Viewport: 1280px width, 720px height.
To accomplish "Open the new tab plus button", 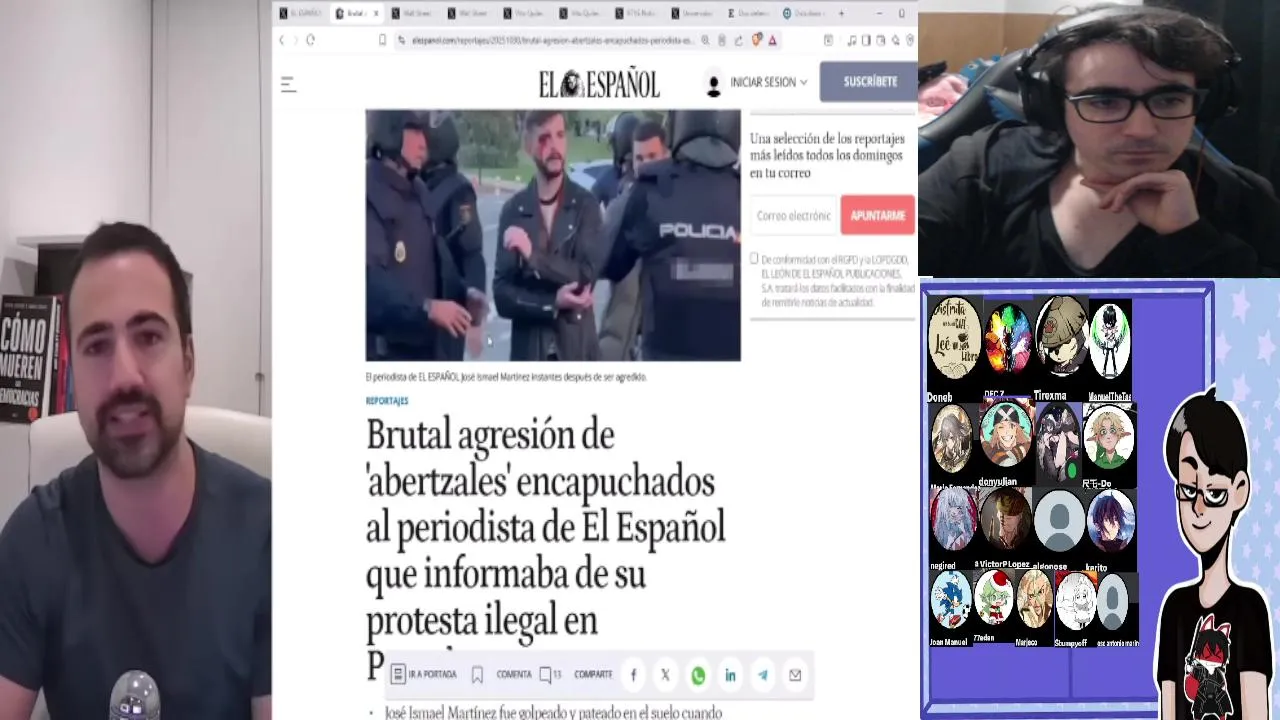I will 841,13.
